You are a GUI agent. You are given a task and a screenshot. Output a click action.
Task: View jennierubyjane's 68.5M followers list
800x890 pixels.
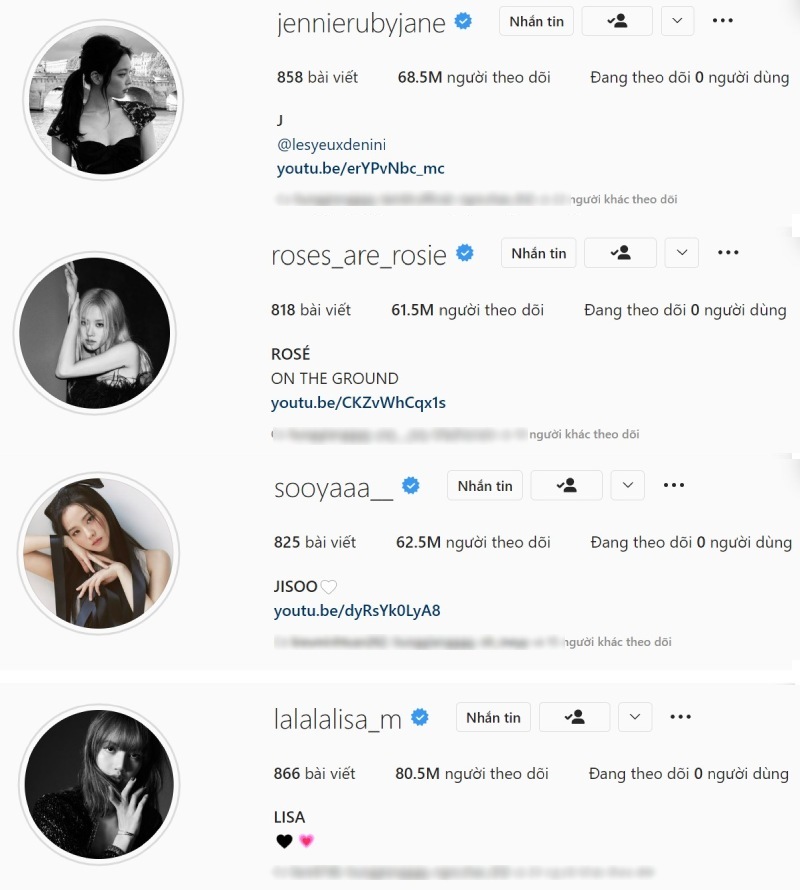pos(474,77)
